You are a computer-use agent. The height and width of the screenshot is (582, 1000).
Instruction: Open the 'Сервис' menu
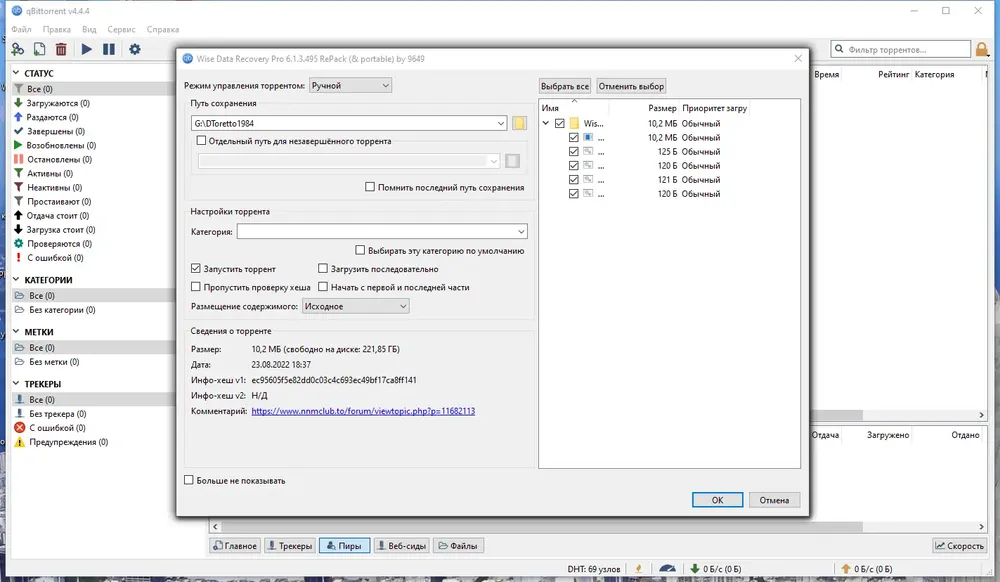[x=121, y=30]
